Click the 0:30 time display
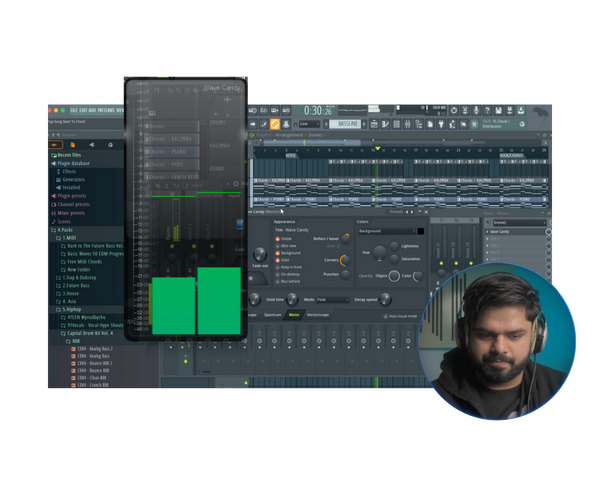The height and width of the screenshot is (480, 600). click(312, 110)
